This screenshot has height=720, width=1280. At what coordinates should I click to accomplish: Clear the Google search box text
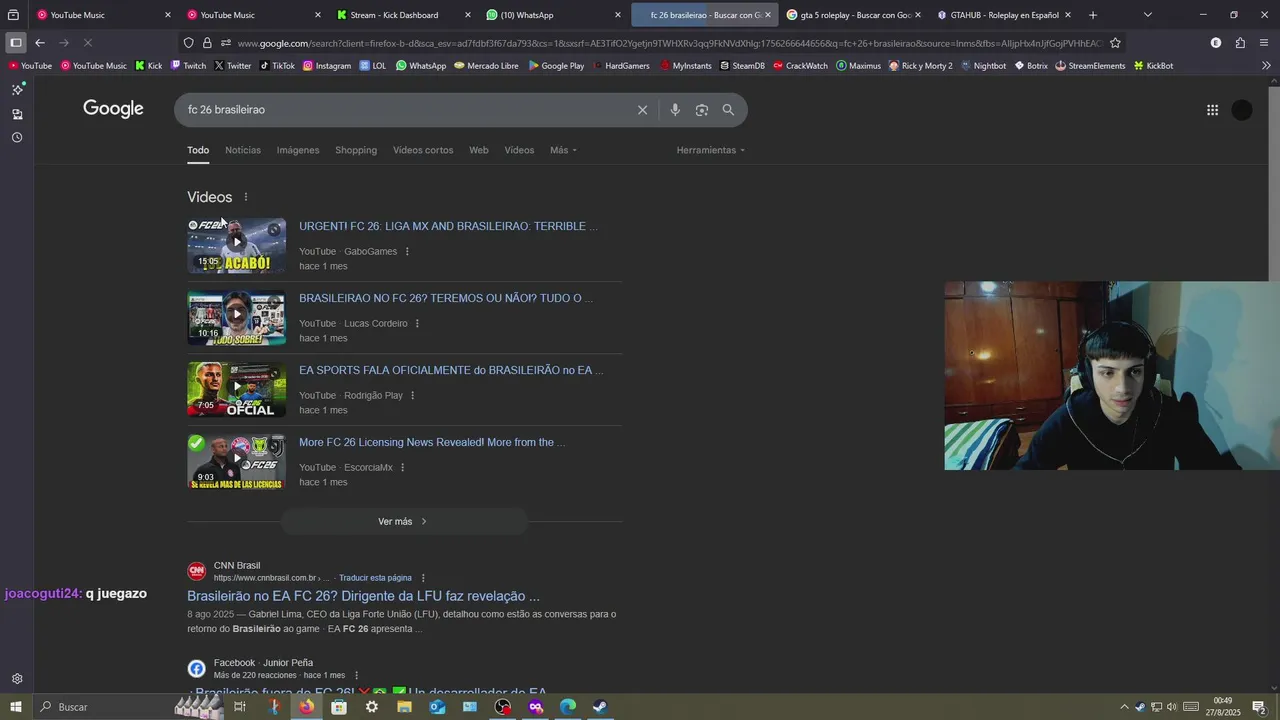[x=642, y=110]
